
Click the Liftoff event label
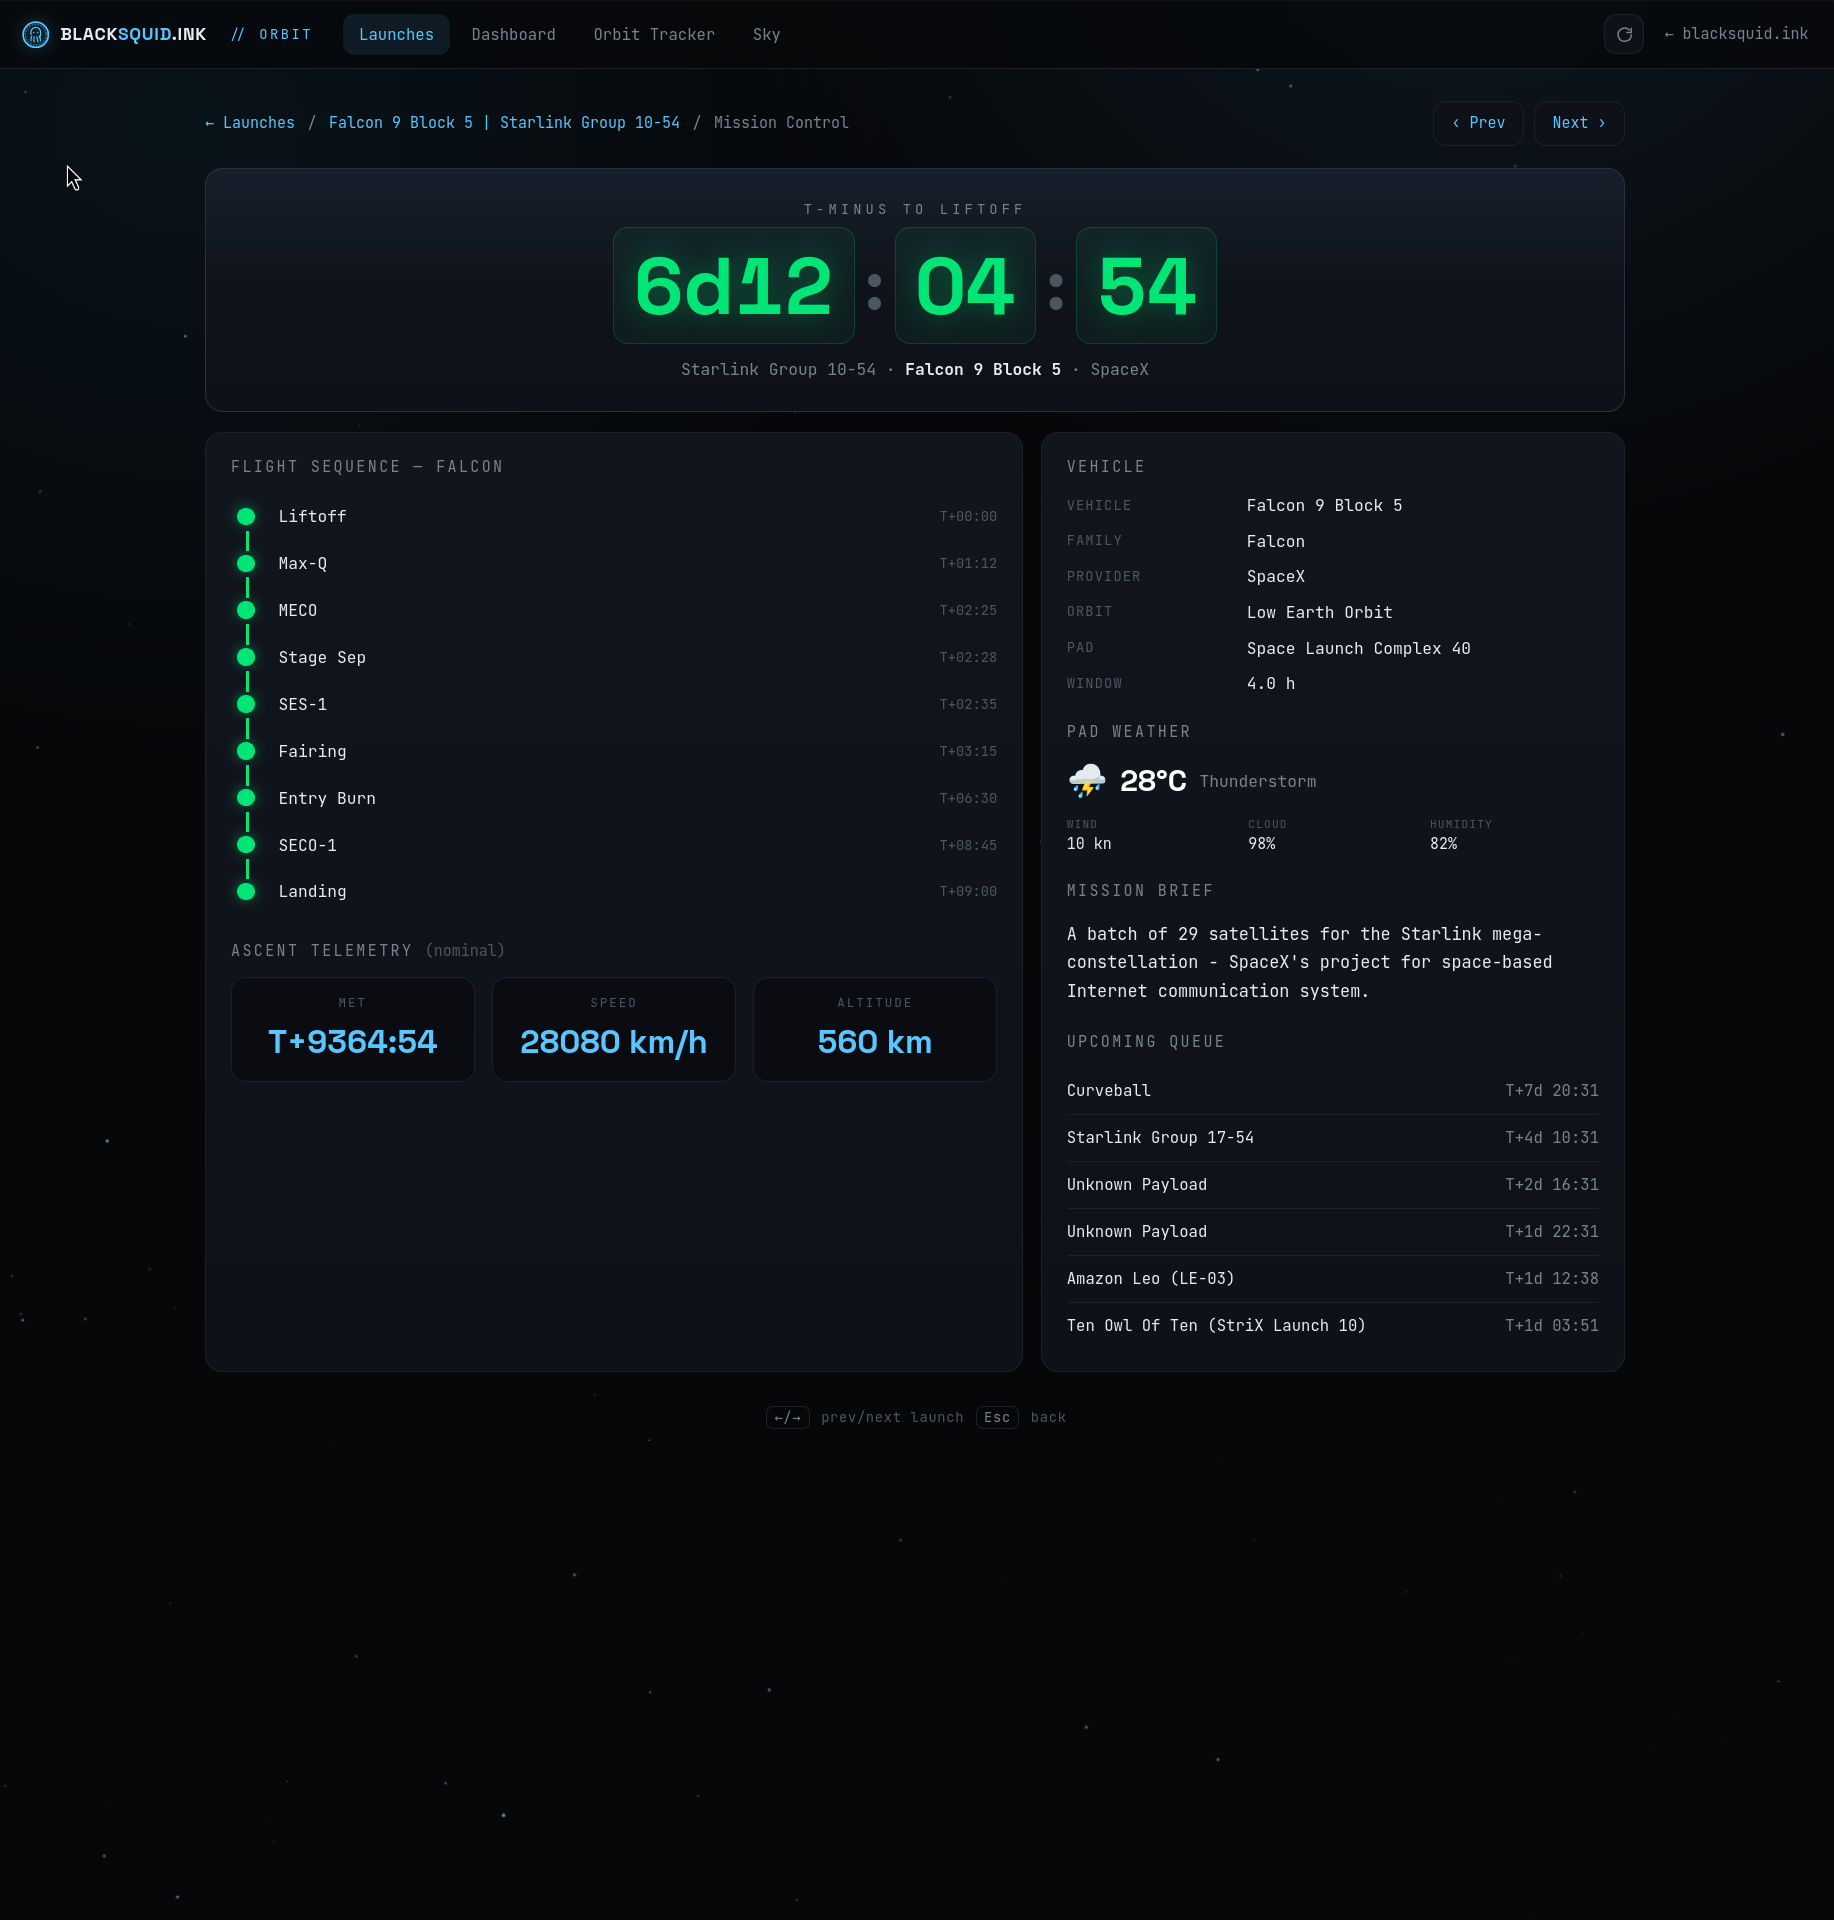coord(312,517)
